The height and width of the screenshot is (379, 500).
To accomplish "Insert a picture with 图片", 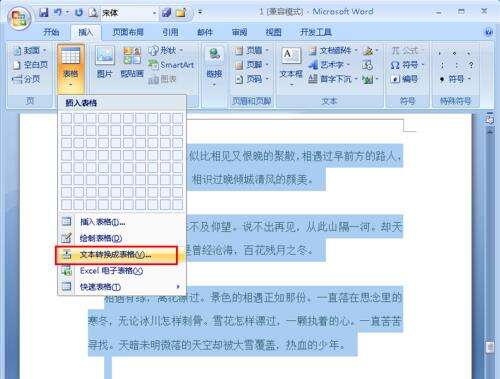I will click(x=104, y=62).
